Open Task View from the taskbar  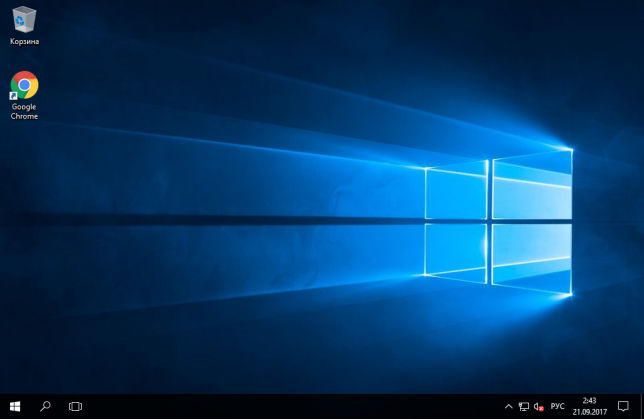point(75,406)
